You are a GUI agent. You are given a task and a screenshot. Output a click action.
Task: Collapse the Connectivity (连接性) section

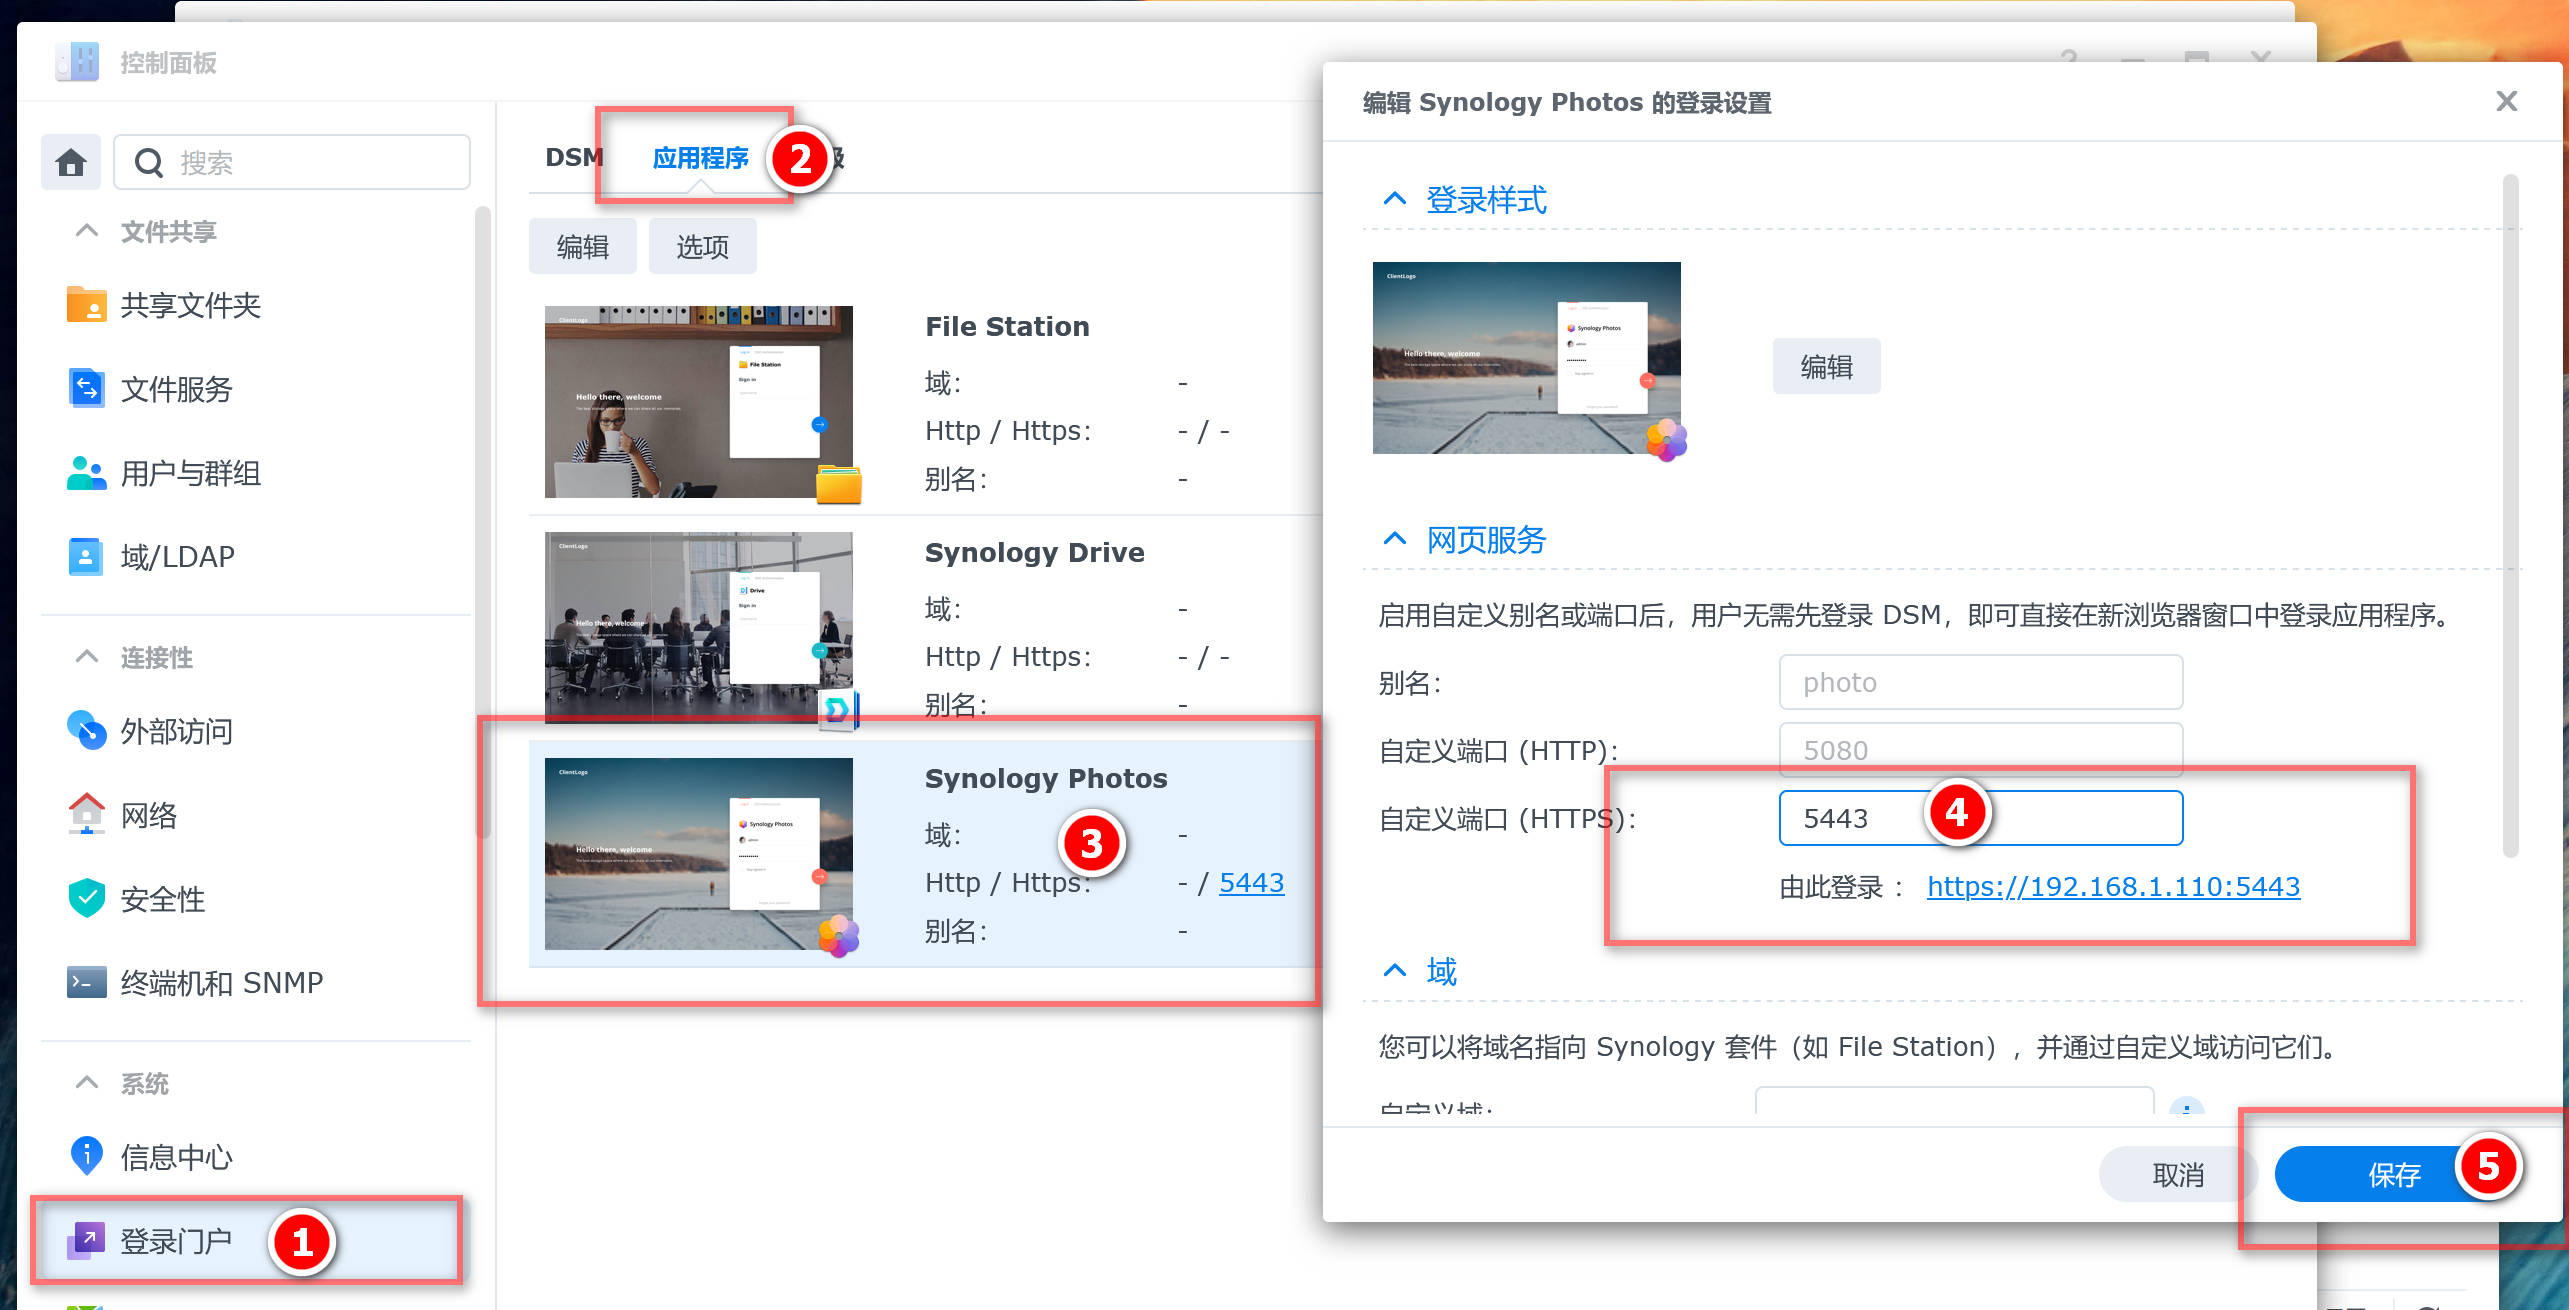pyautogui.click(x=87, y=657)
